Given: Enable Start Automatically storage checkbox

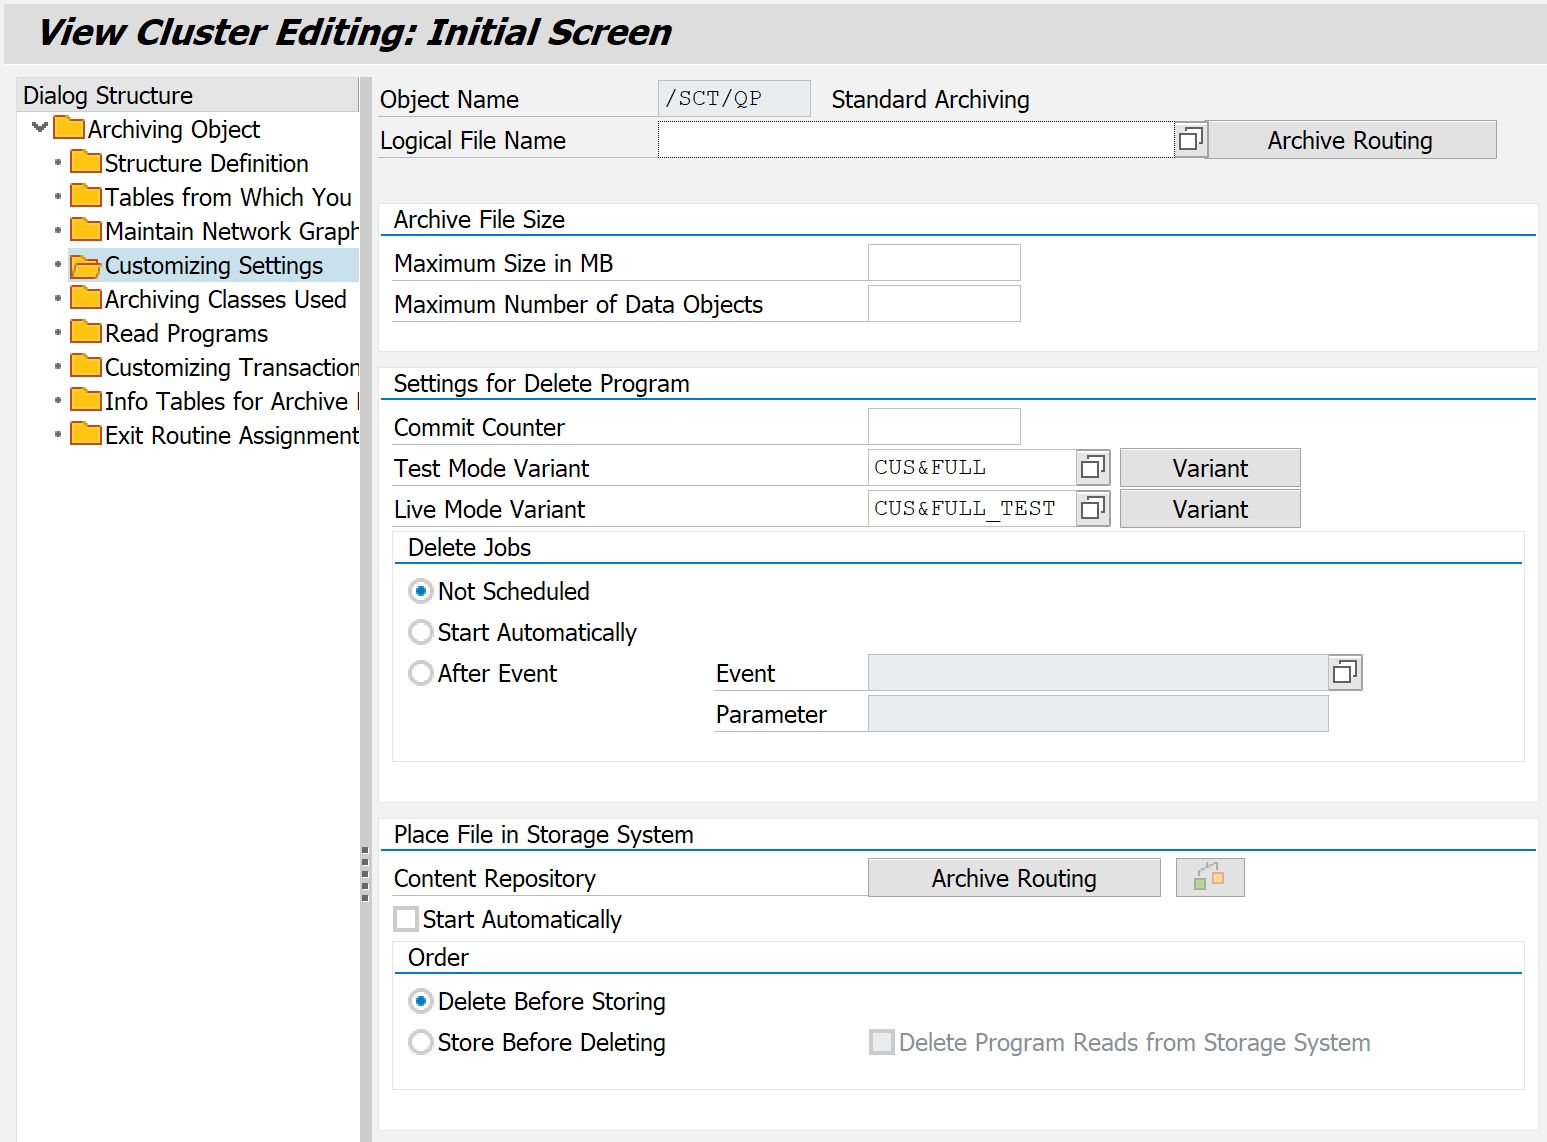Looking at the screenshot, I should tap(406, 919).
